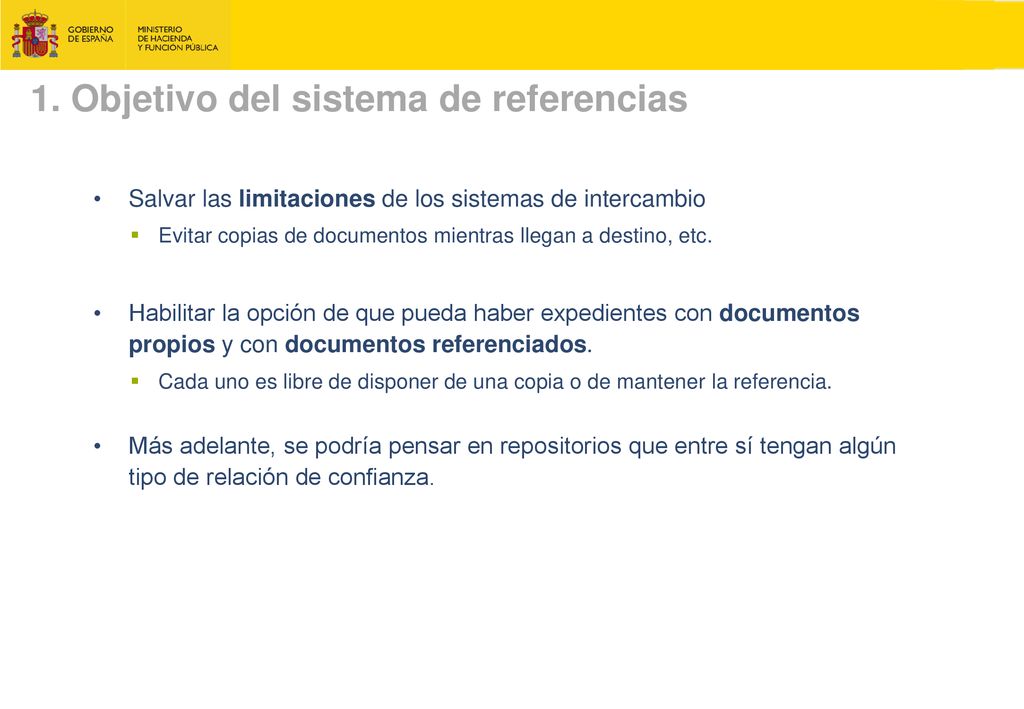Select the slide title "1. Objetivo del sistema de referencias"

tap(359, 99)
